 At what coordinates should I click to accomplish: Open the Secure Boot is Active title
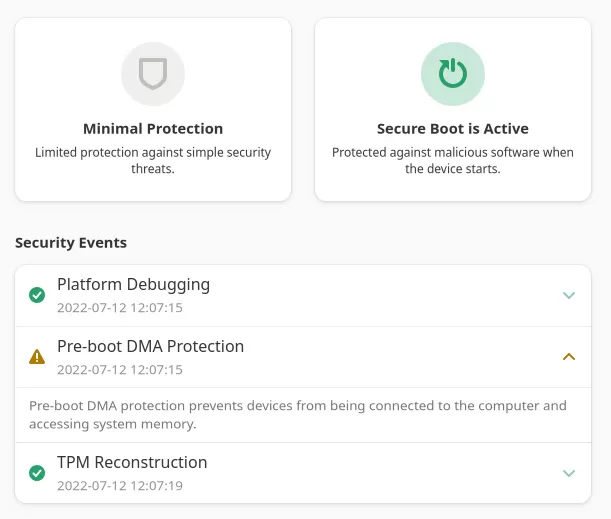click(x=453, y=129)
